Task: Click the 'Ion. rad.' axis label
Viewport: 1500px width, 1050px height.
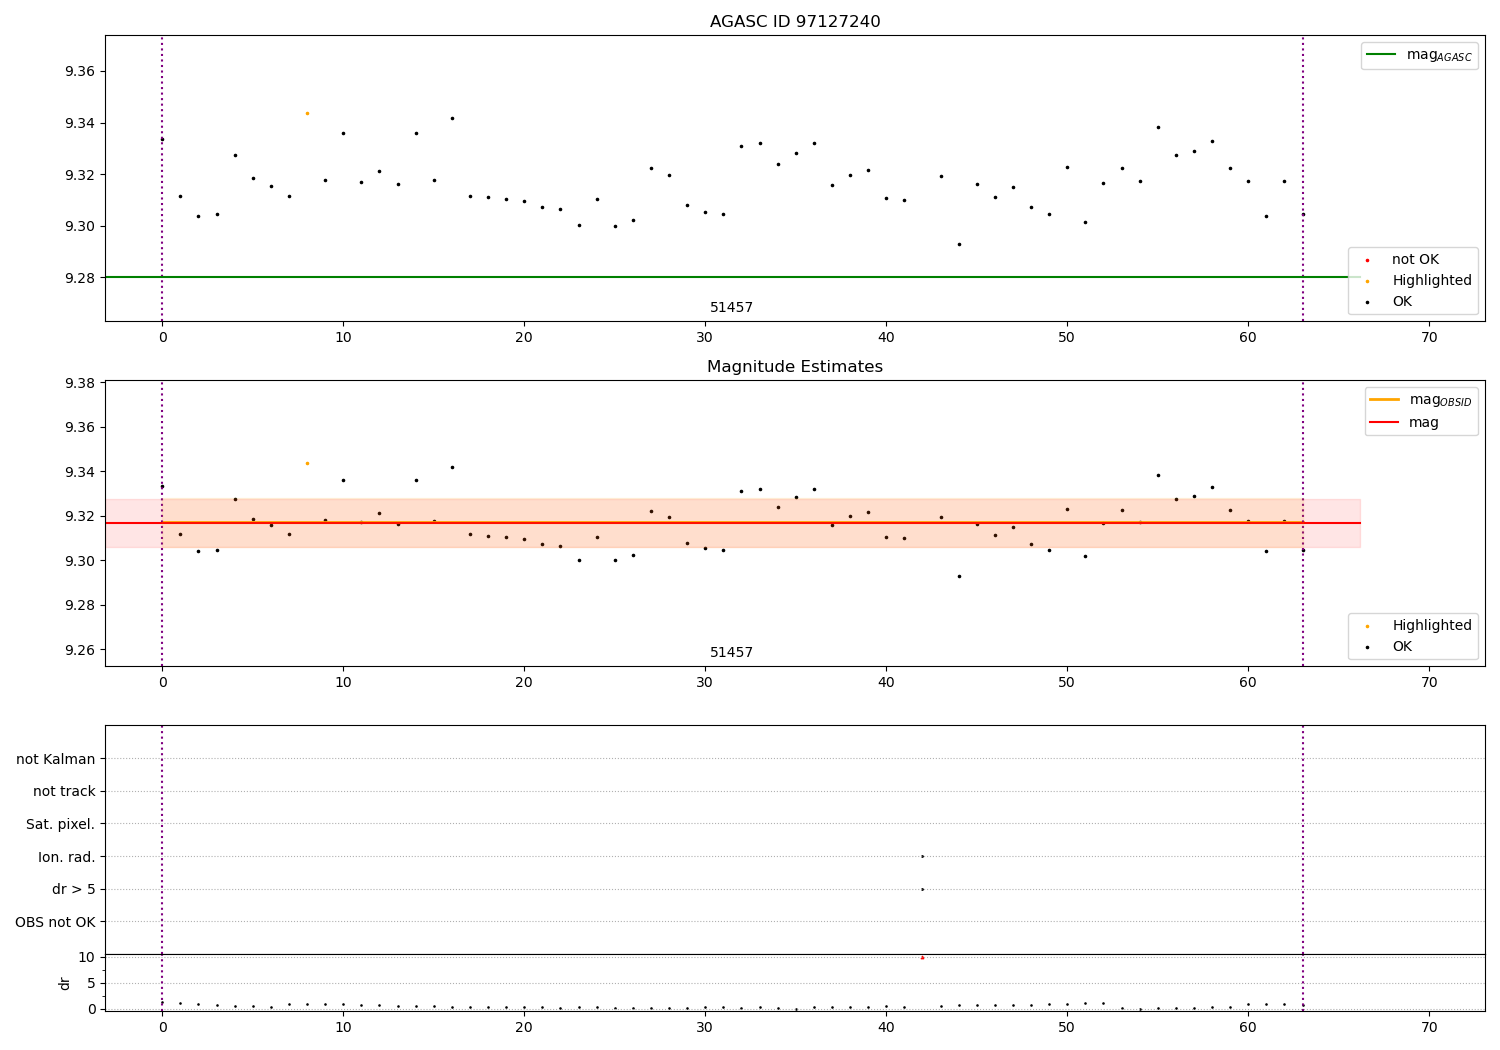Action: click(x=67, y=857)
